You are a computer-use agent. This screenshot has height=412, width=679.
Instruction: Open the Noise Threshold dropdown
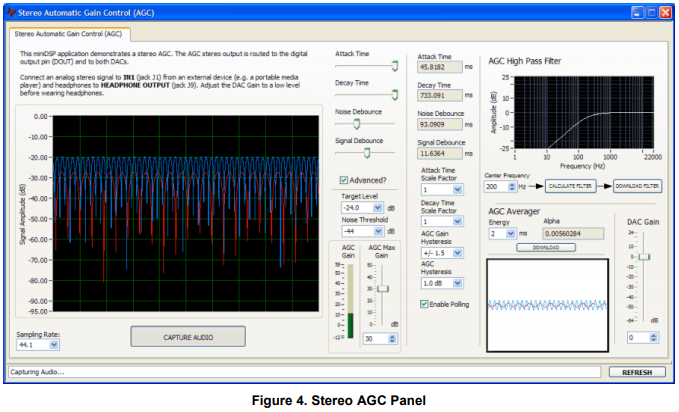point(378,231)
